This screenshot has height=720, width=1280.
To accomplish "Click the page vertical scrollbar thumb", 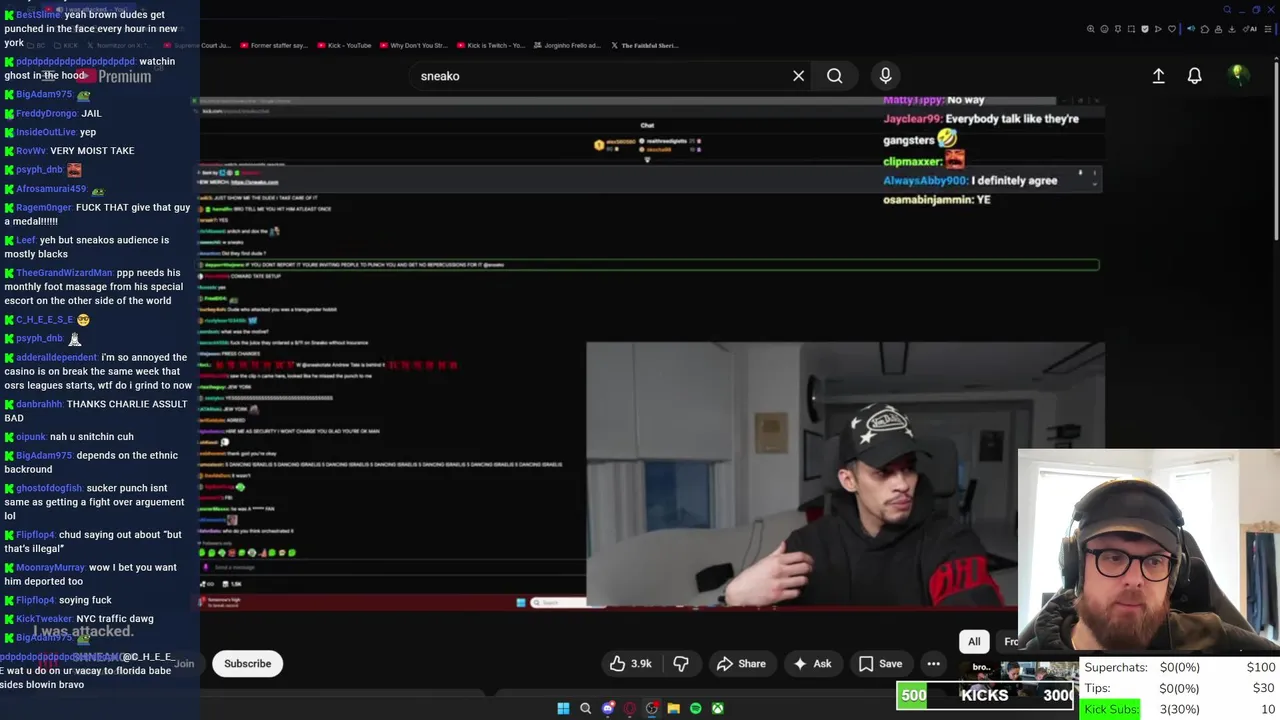I will coord(1276,150).
